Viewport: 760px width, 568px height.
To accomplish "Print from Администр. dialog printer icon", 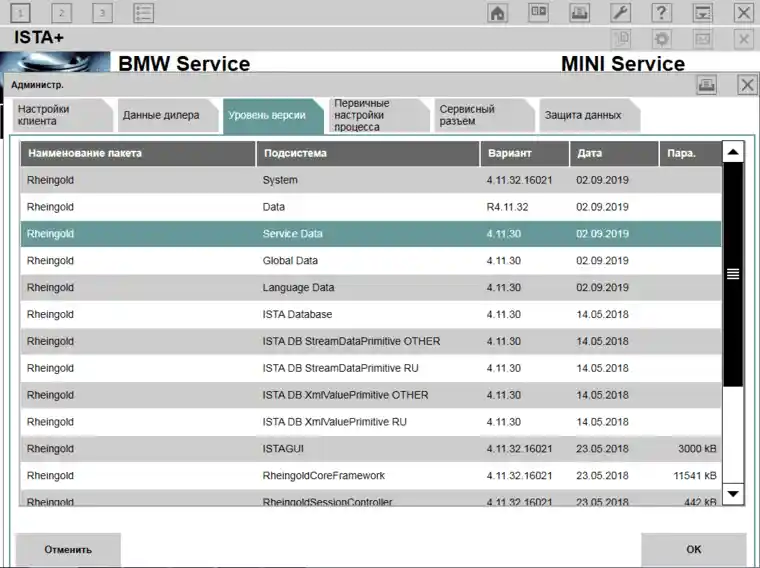I will coord(707,85).
